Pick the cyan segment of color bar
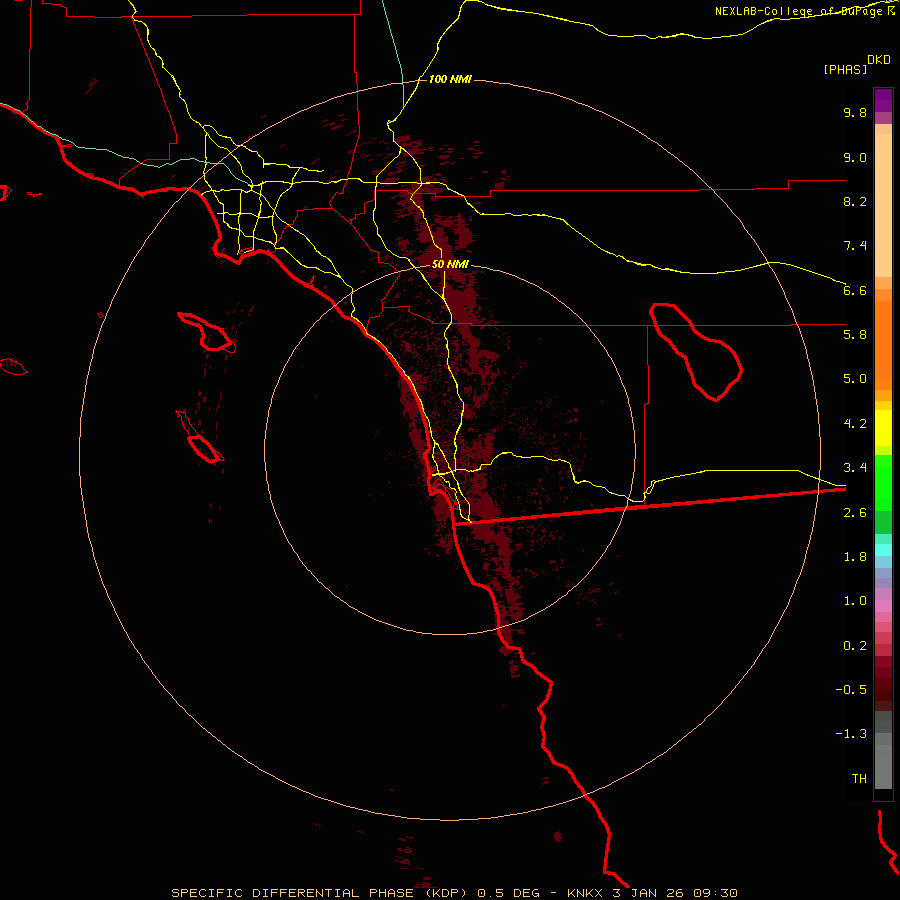This screenshot has height=900, width=900. 883,550
